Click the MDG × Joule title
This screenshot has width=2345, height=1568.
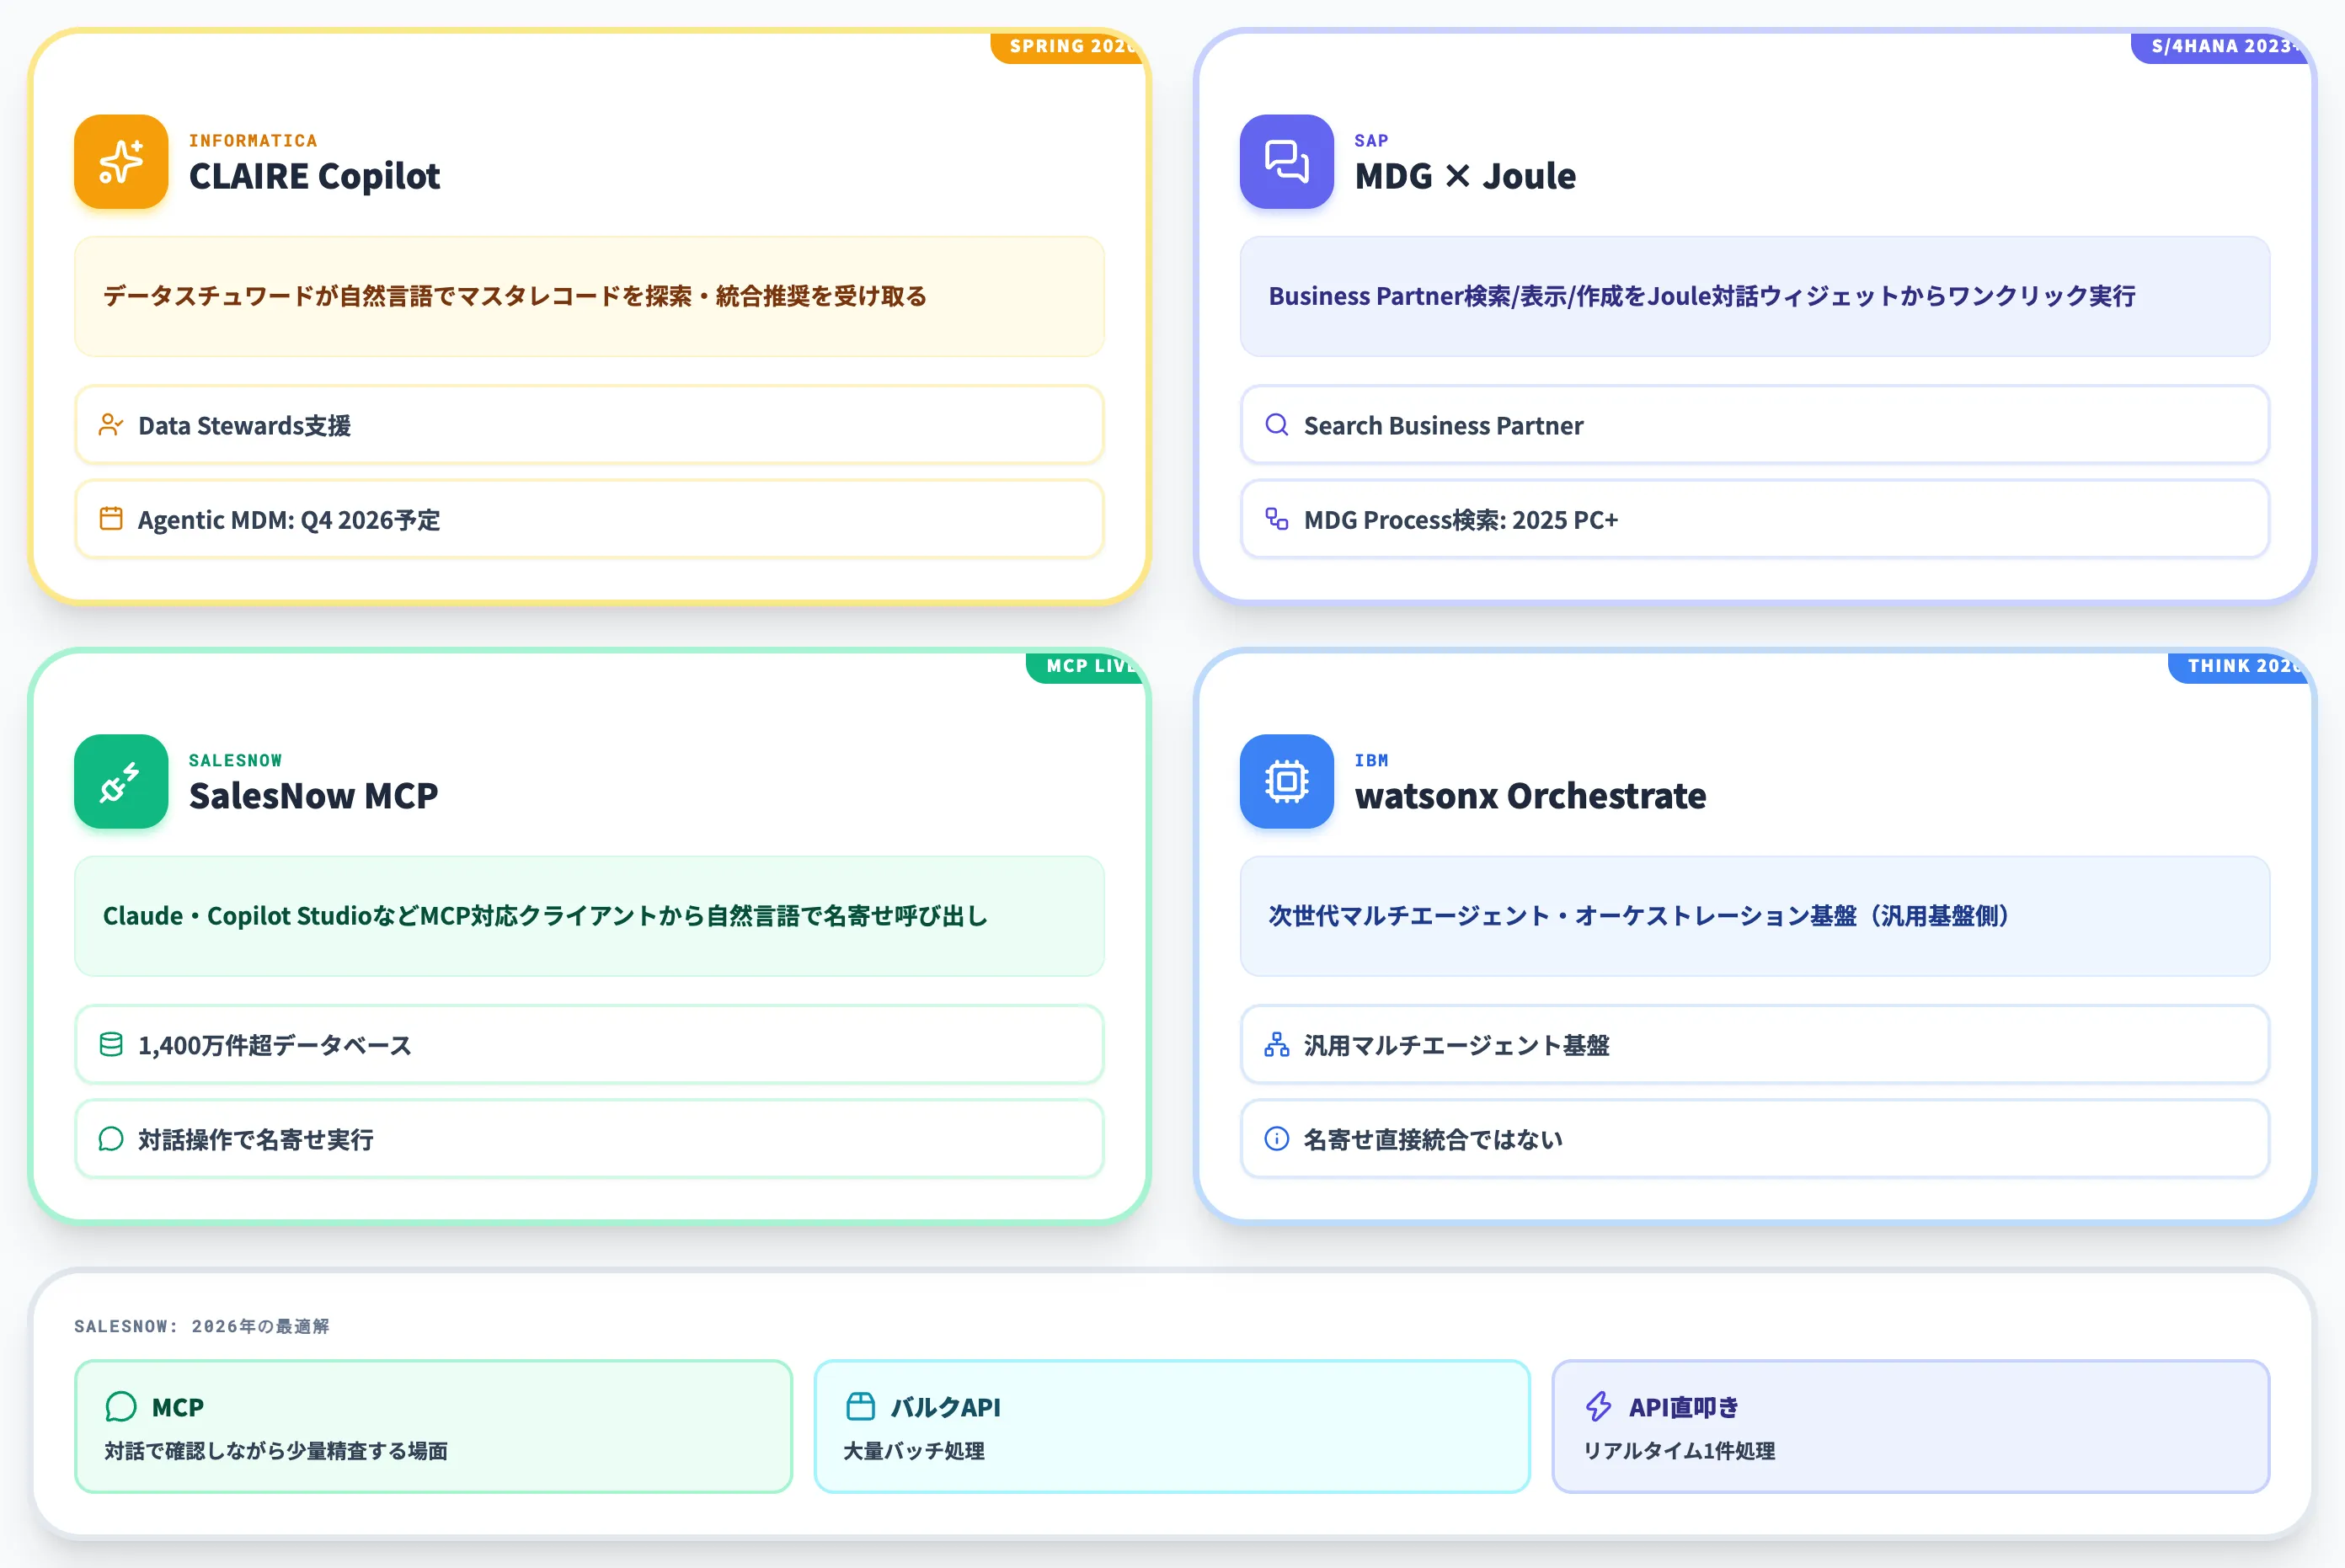point(1465,176)
